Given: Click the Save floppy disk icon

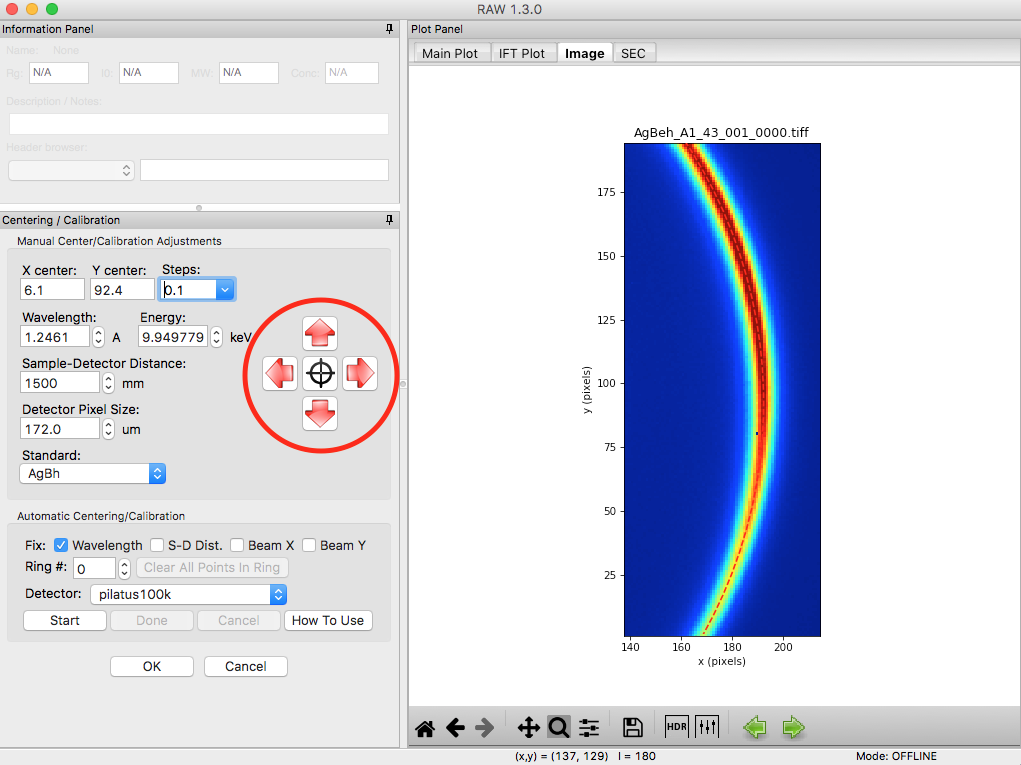Looking at the screenshot, I should click(632, 727).
